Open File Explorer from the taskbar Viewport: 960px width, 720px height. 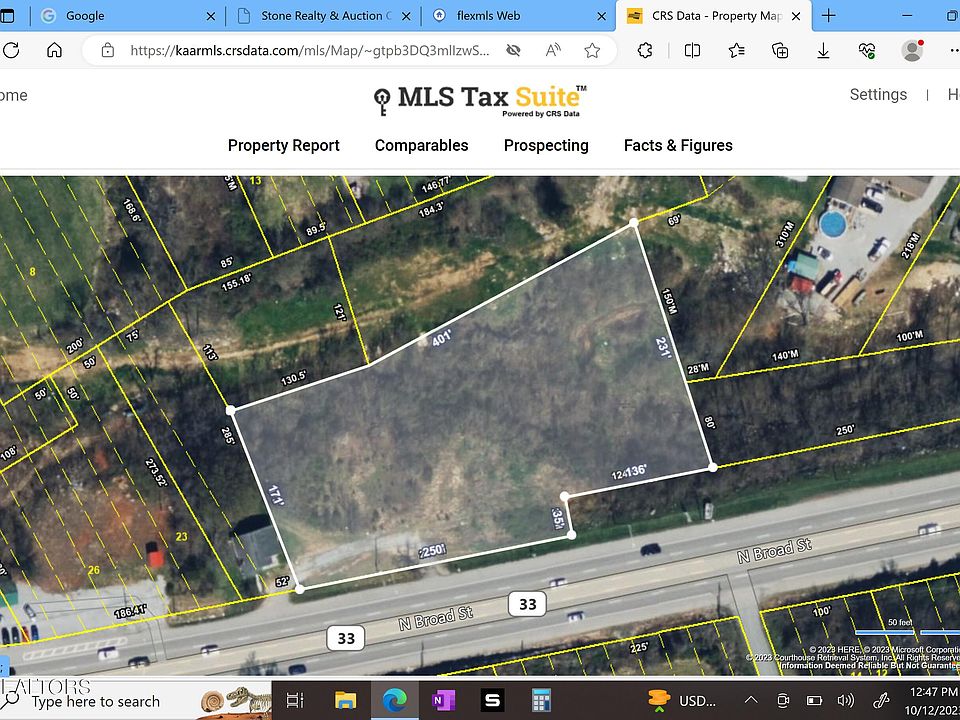[345, 700]
